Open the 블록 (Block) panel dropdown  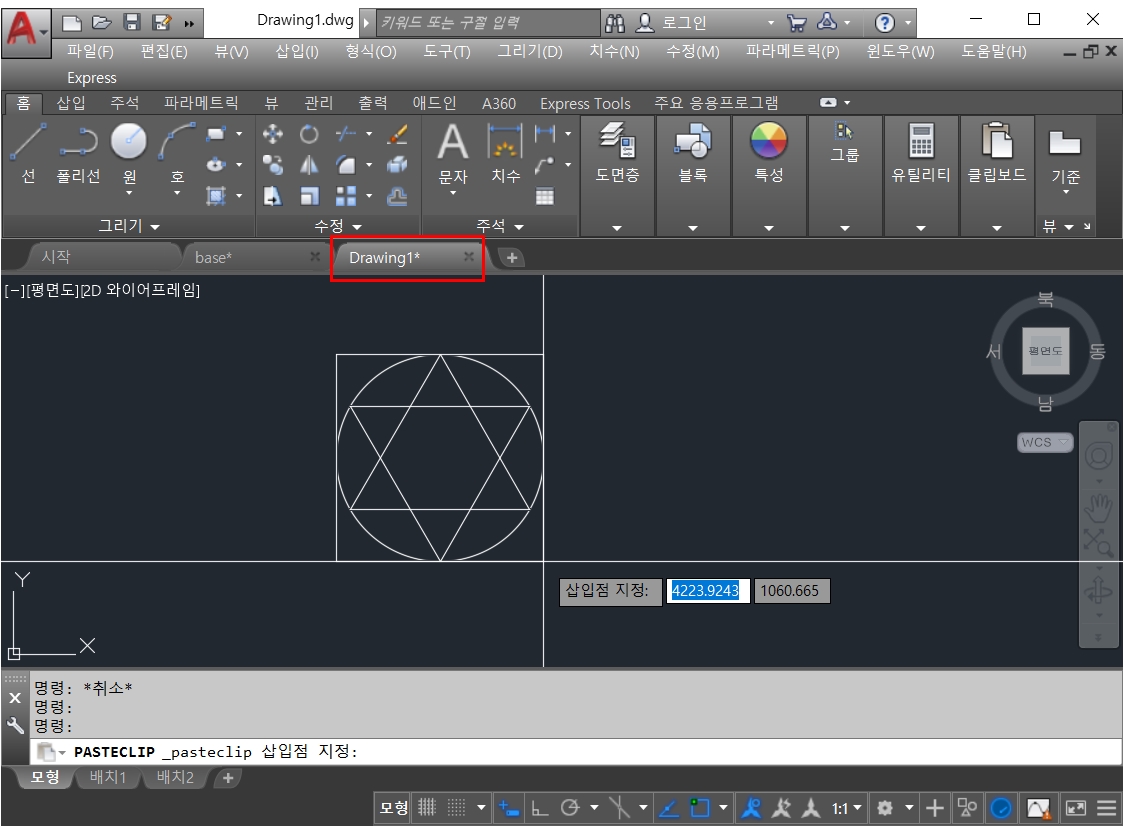click(693, 228)
